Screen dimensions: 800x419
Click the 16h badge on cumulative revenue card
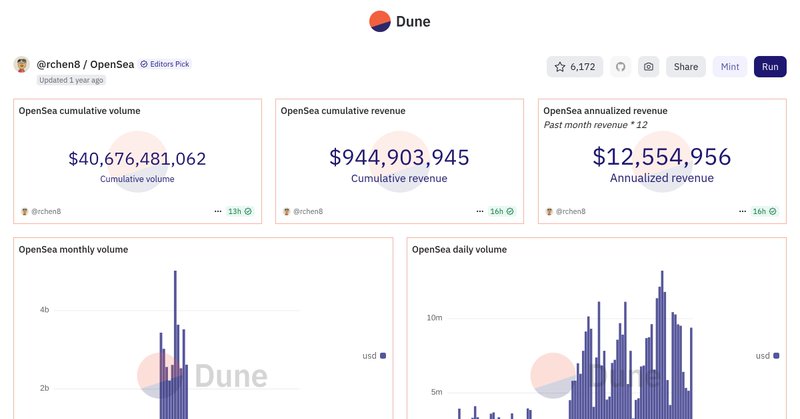point(502,211)
